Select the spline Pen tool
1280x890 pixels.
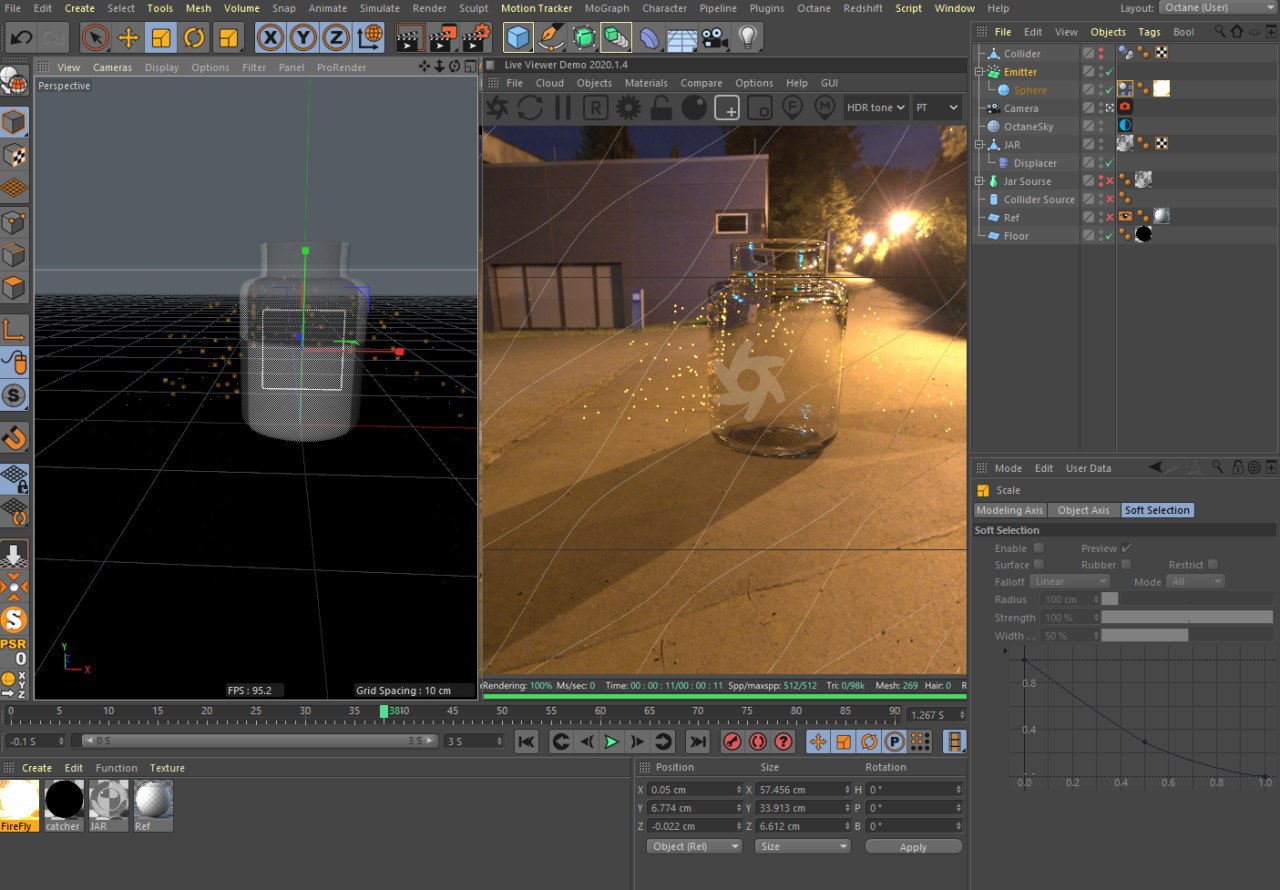(550, 39)
